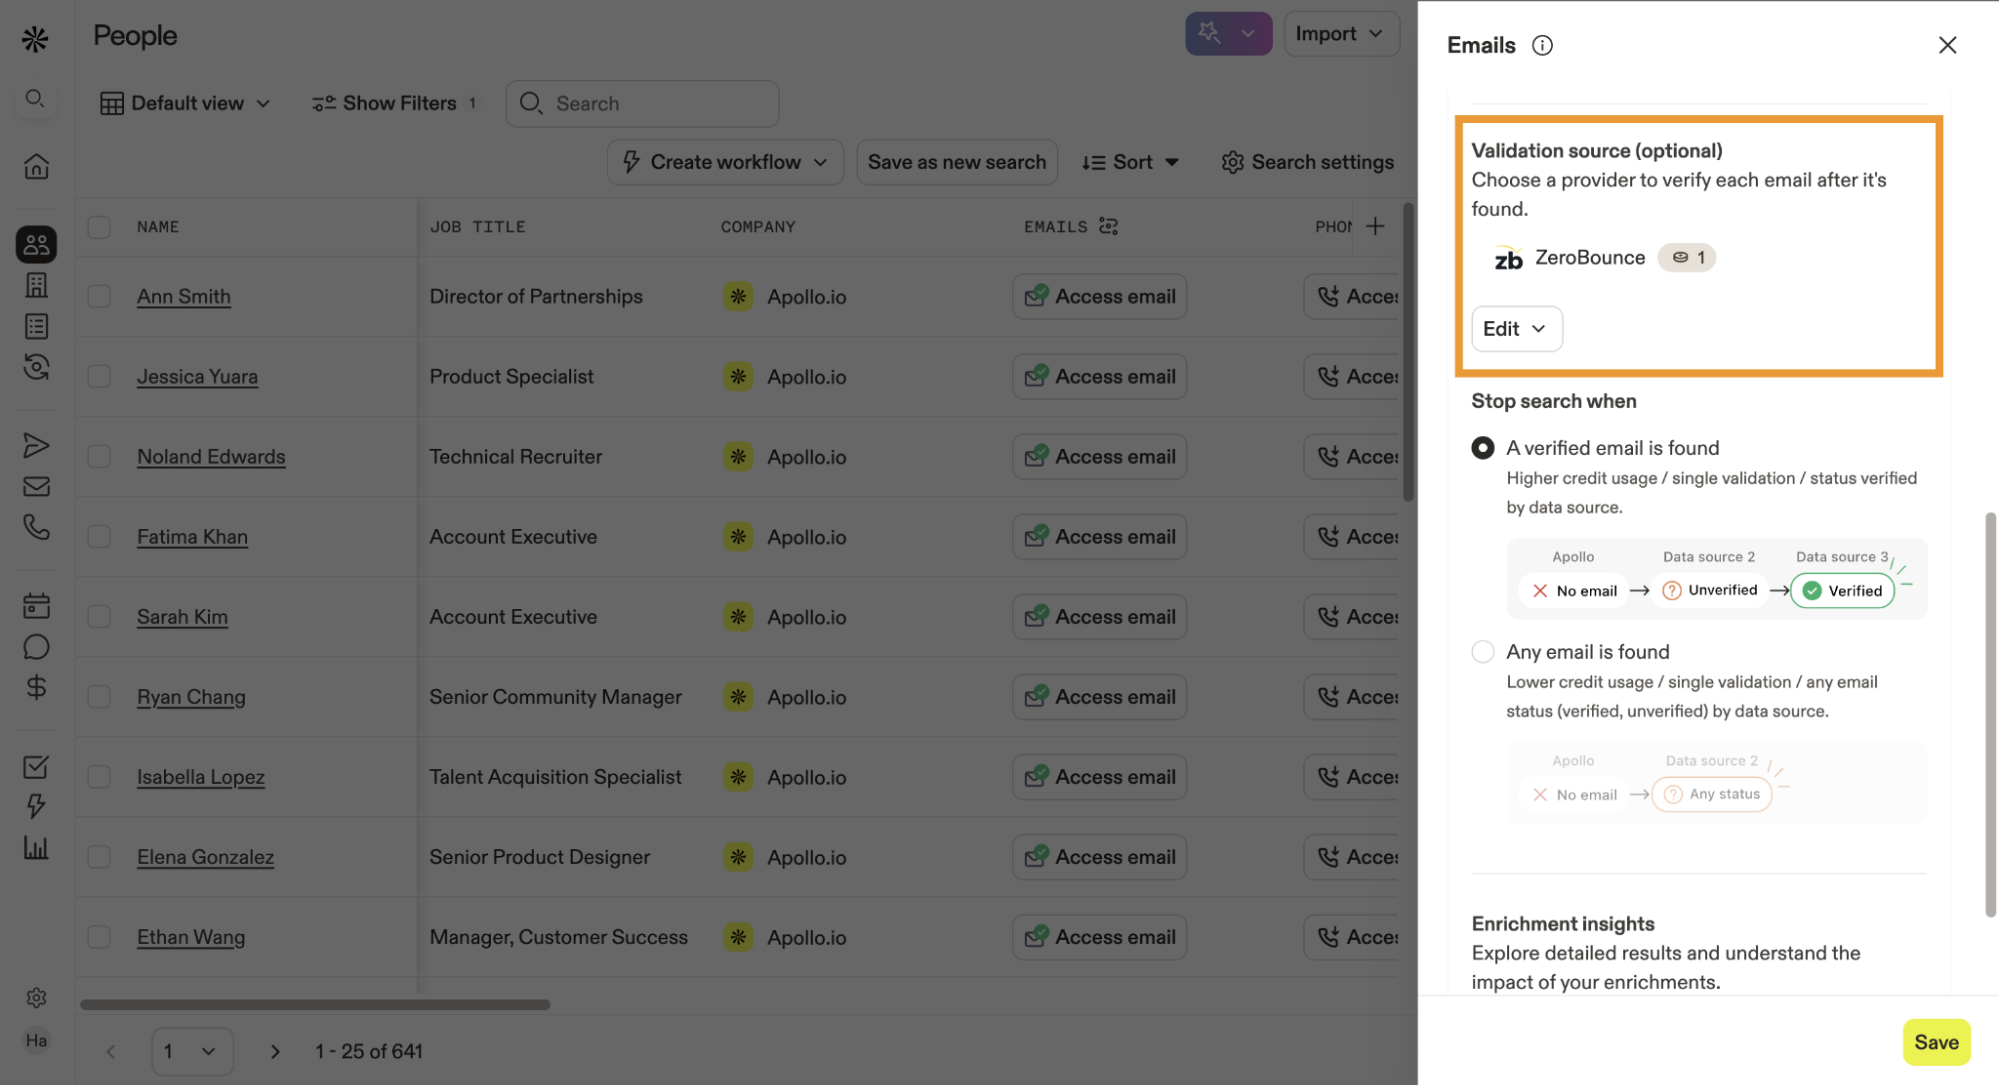Check the box next to Ann Smith
Viewport: 1999px width, 1086px height.
coord(99,296)
